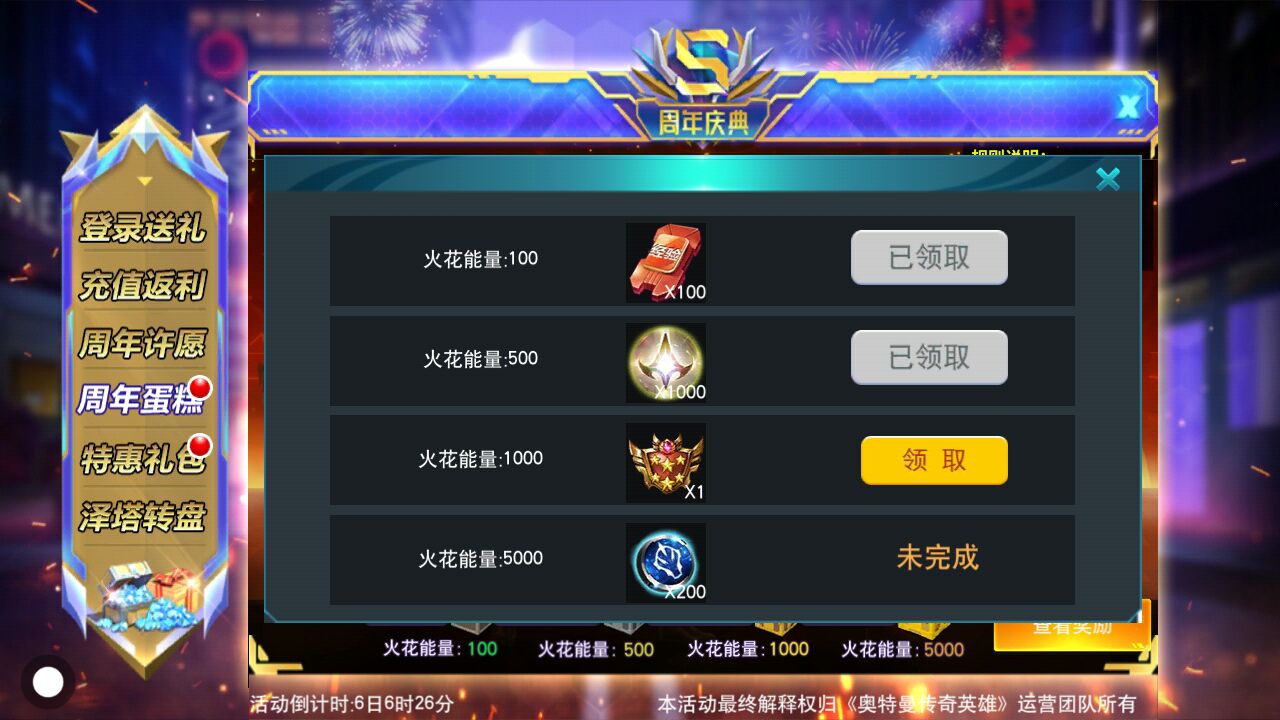The height and width of the screenshot is (720, 1280).
Task: Tap the glowing emblem reward x1000 icon
Action: click(666, 362)
